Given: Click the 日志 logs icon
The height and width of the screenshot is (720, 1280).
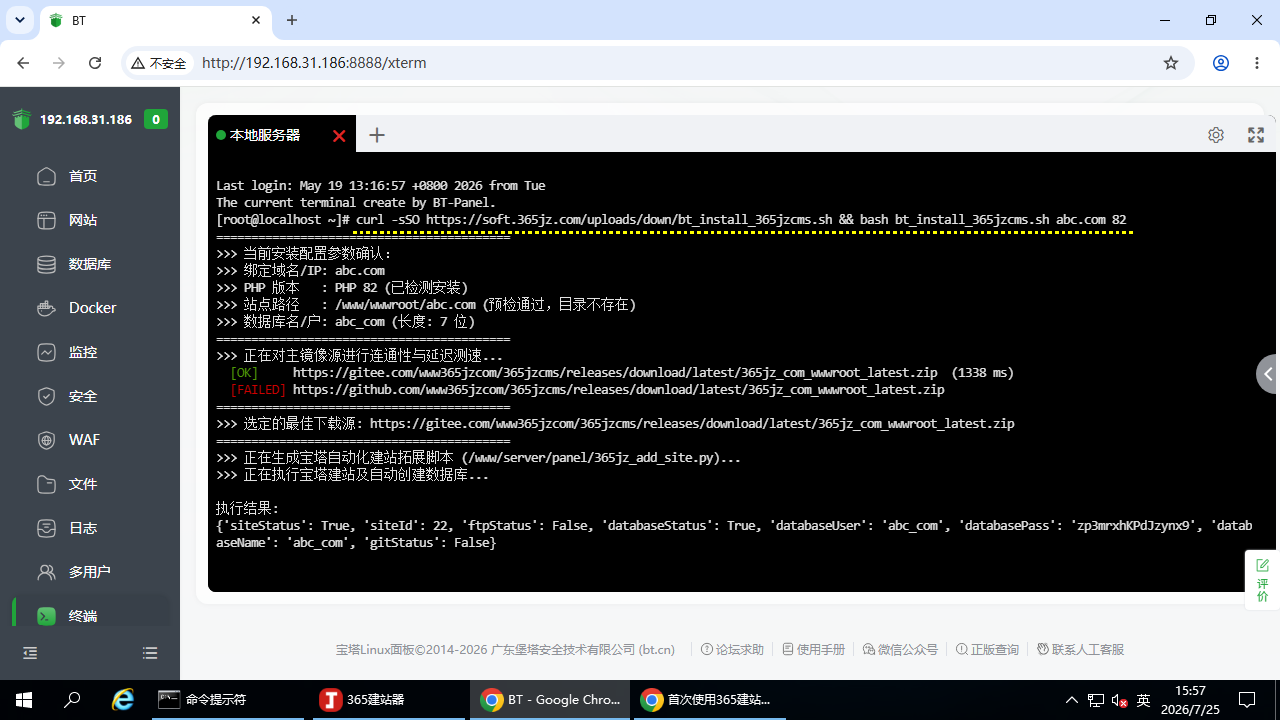Looking at the screenshot, I should click(46, 528).
